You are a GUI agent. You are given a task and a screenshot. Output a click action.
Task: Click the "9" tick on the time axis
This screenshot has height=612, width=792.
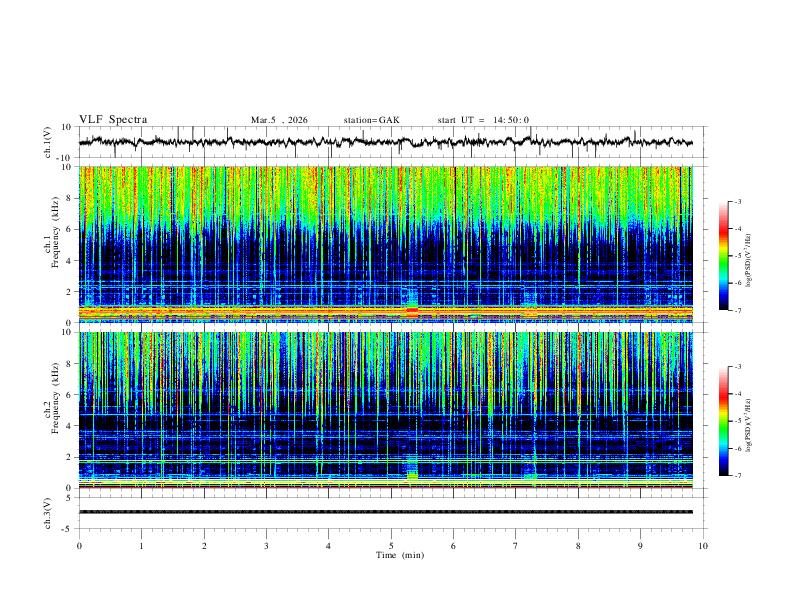coord(640,546)
